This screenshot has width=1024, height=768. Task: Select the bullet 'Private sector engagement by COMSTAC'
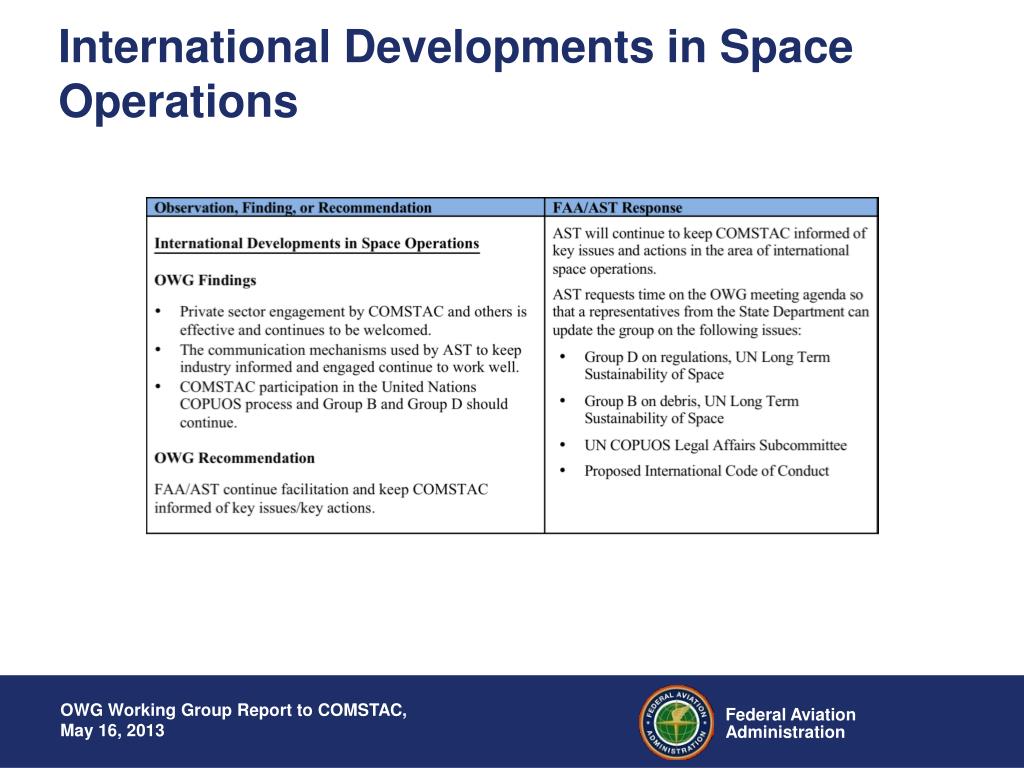(x=353, y=320)
